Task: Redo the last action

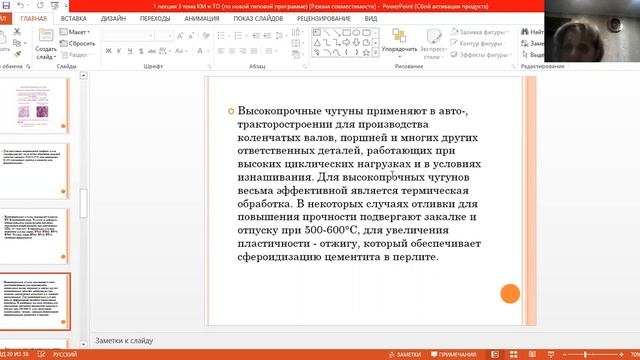Action: 40,6
